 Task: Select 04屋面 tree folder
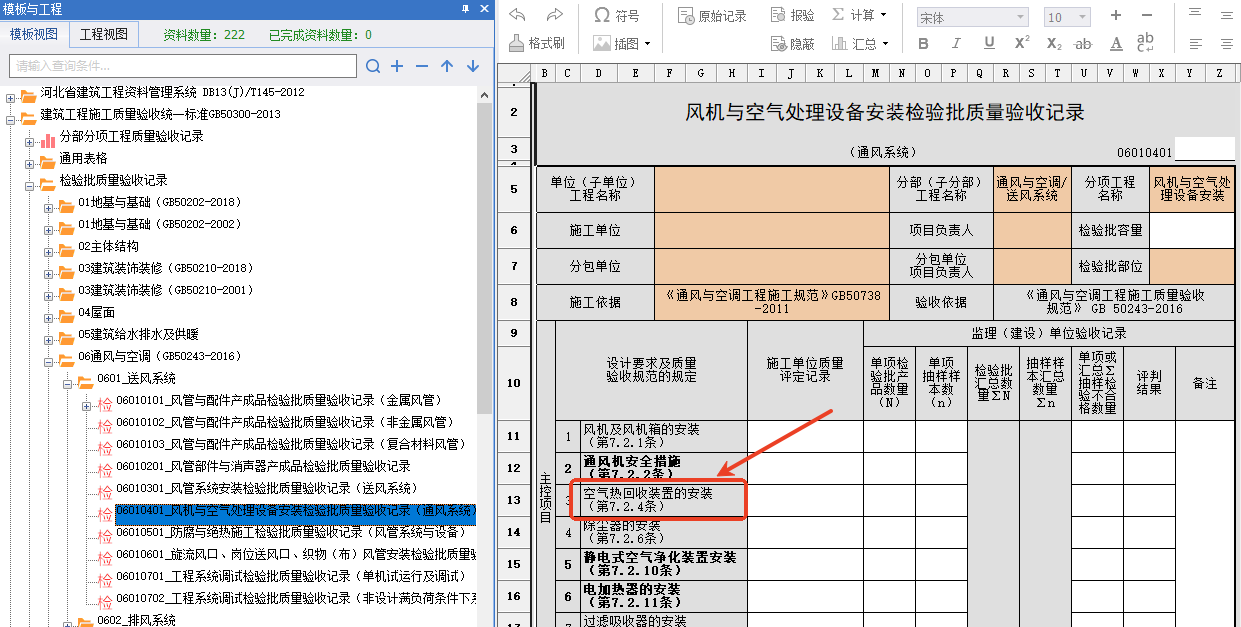point(96,312)
